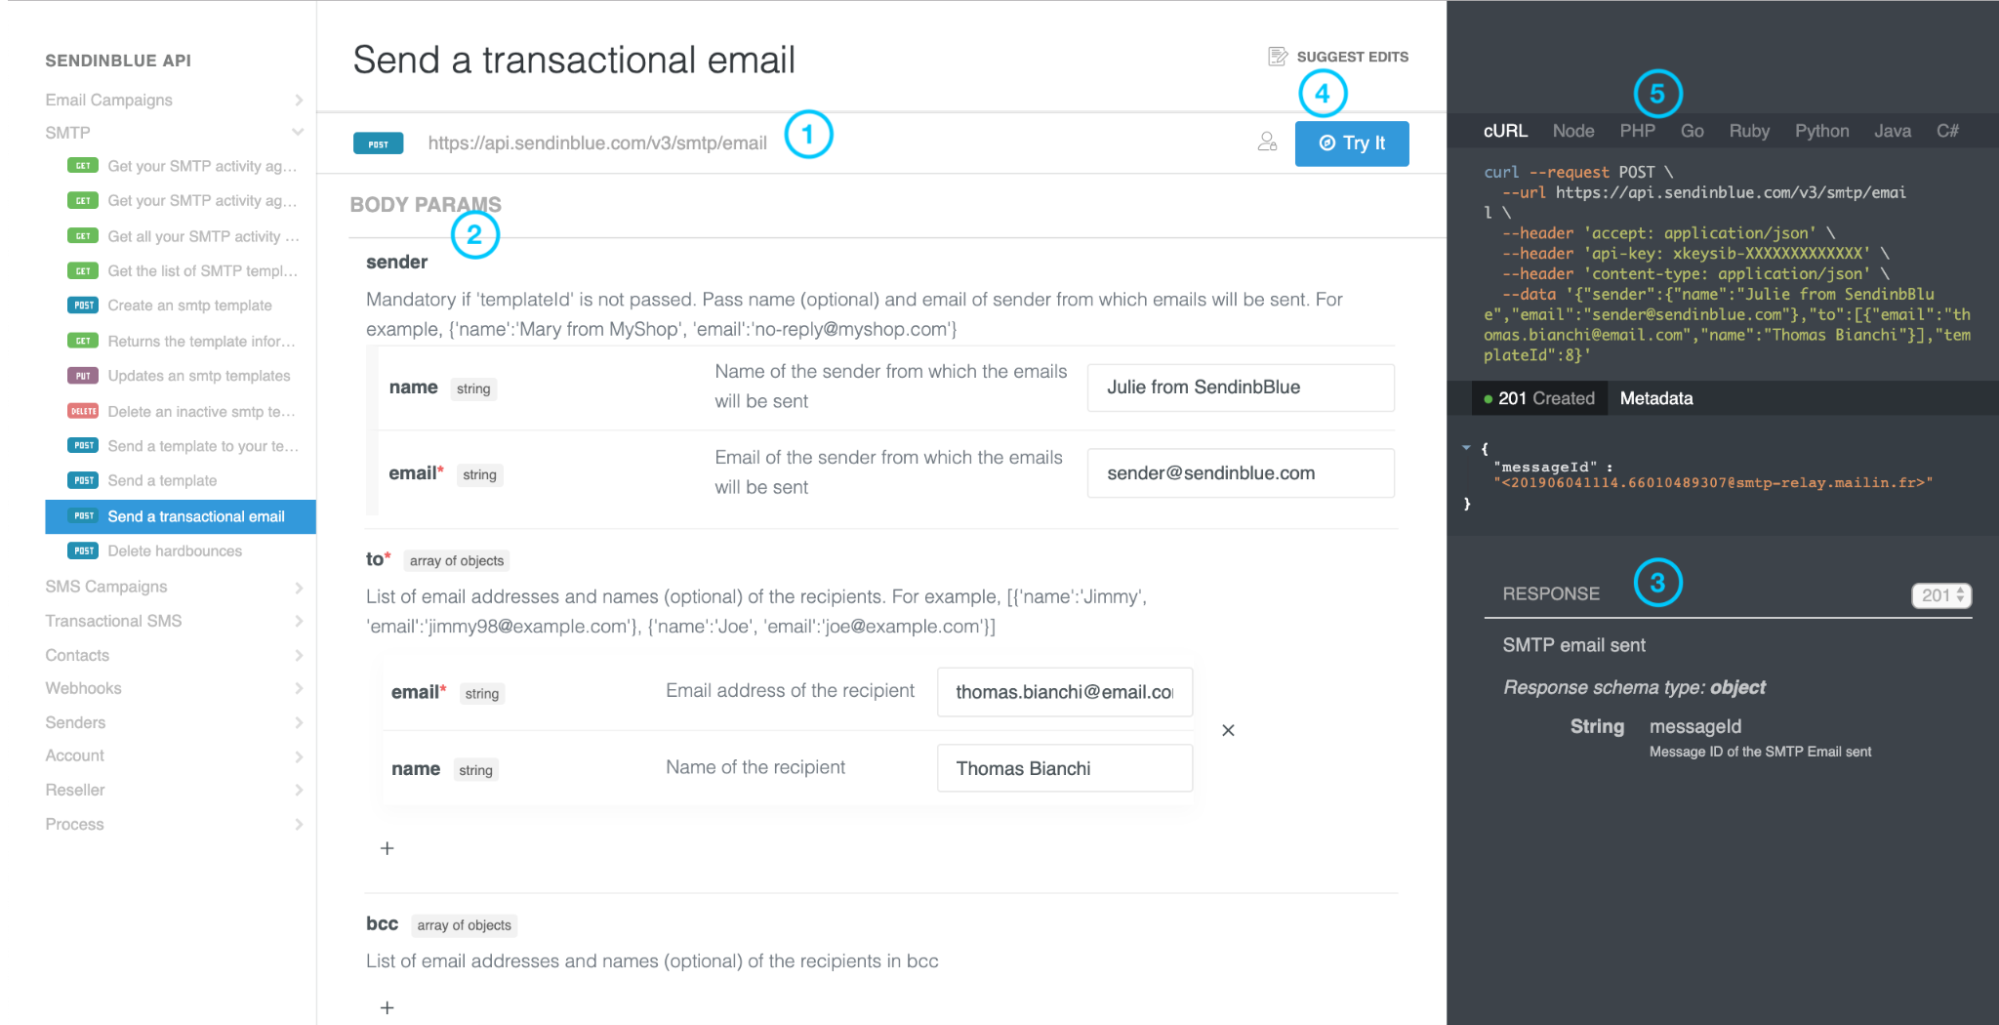Open the 201 response code selector
This screenshot has height=1025, width=1999.
coord(1940,595)
